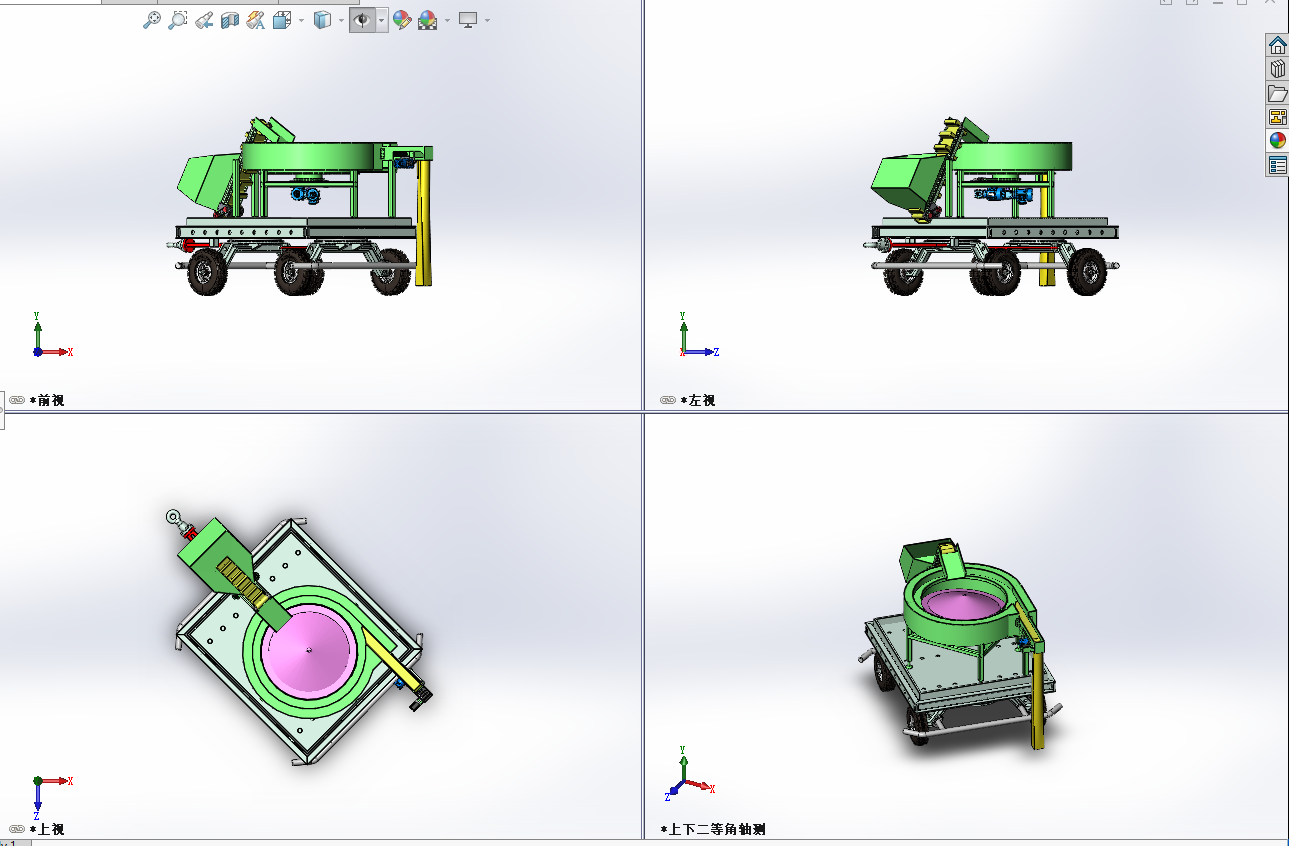Expand the View Orientation dropdown arrow
Viewport: 1289px width, 846px height.
click(x=301, y=20)
